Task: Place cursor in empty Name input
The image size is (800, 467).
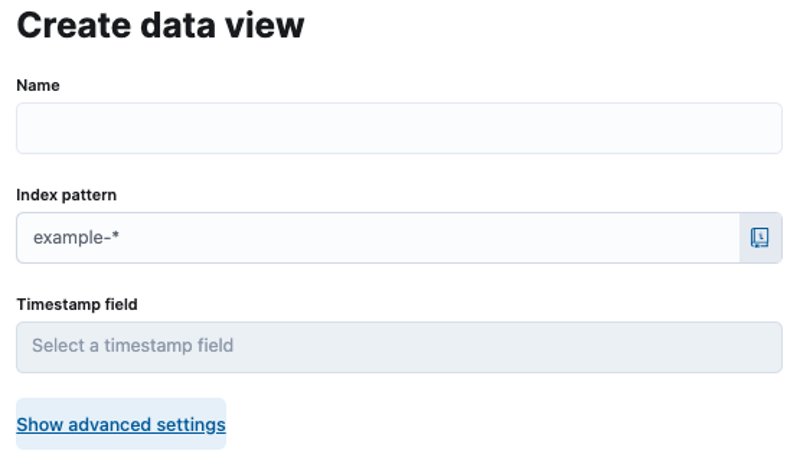Action: tap(399, 128)
